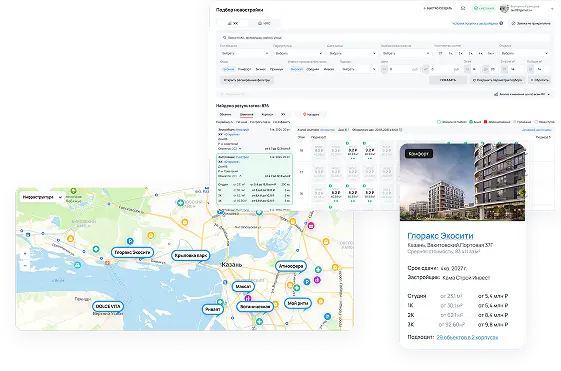This screenshot has height=371, width=561.
Task: Click the Показать button
Action: [x=448, y=80]
